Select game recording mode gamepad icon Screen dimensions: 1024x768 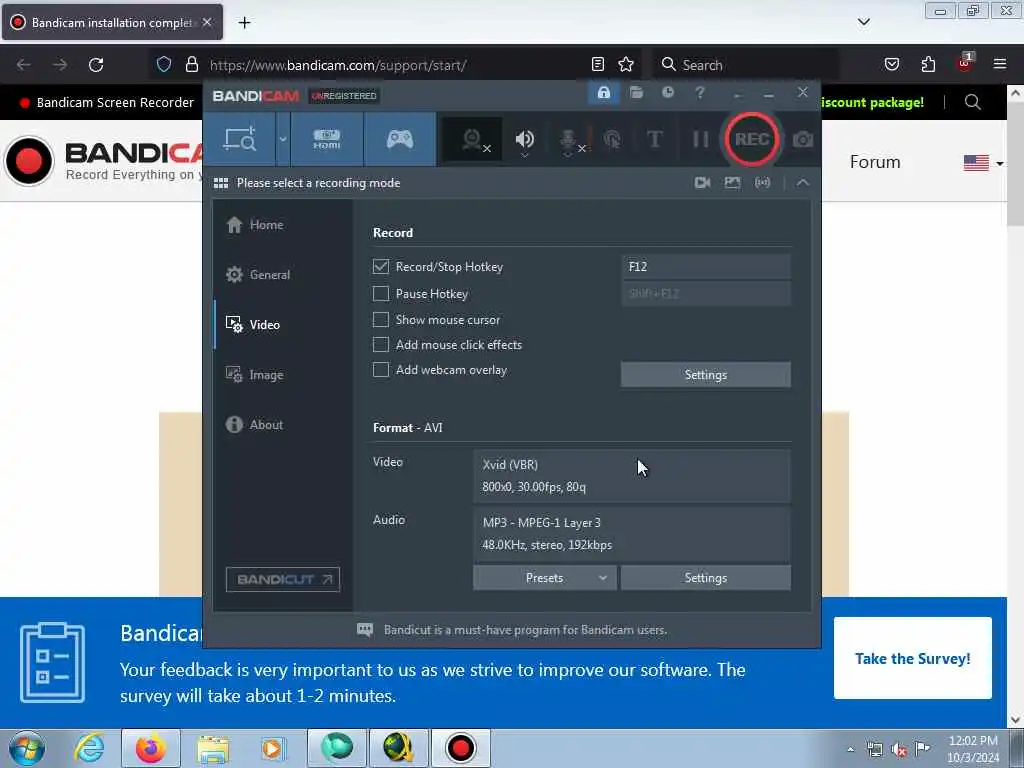point(400,139)
